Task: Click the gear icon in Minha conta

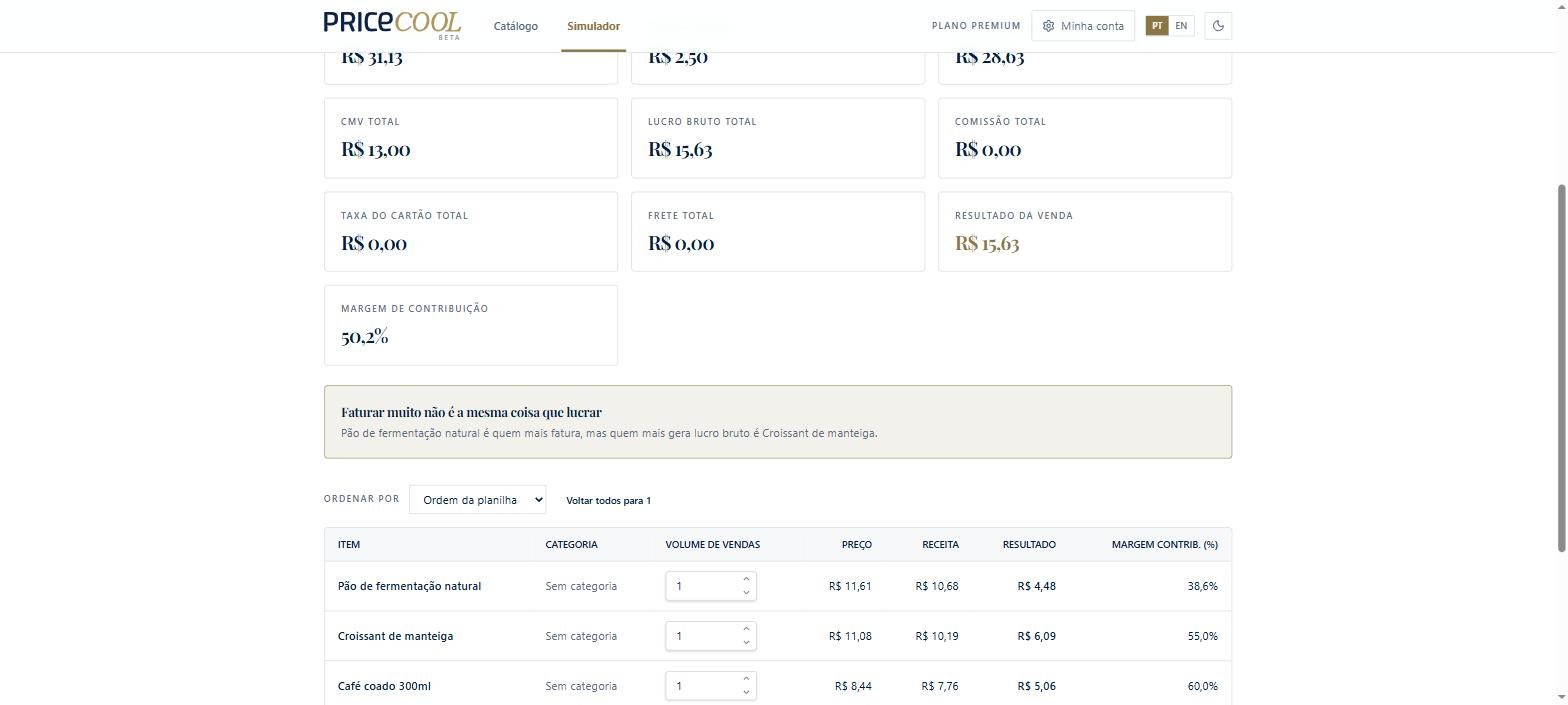Action: 1048,26
